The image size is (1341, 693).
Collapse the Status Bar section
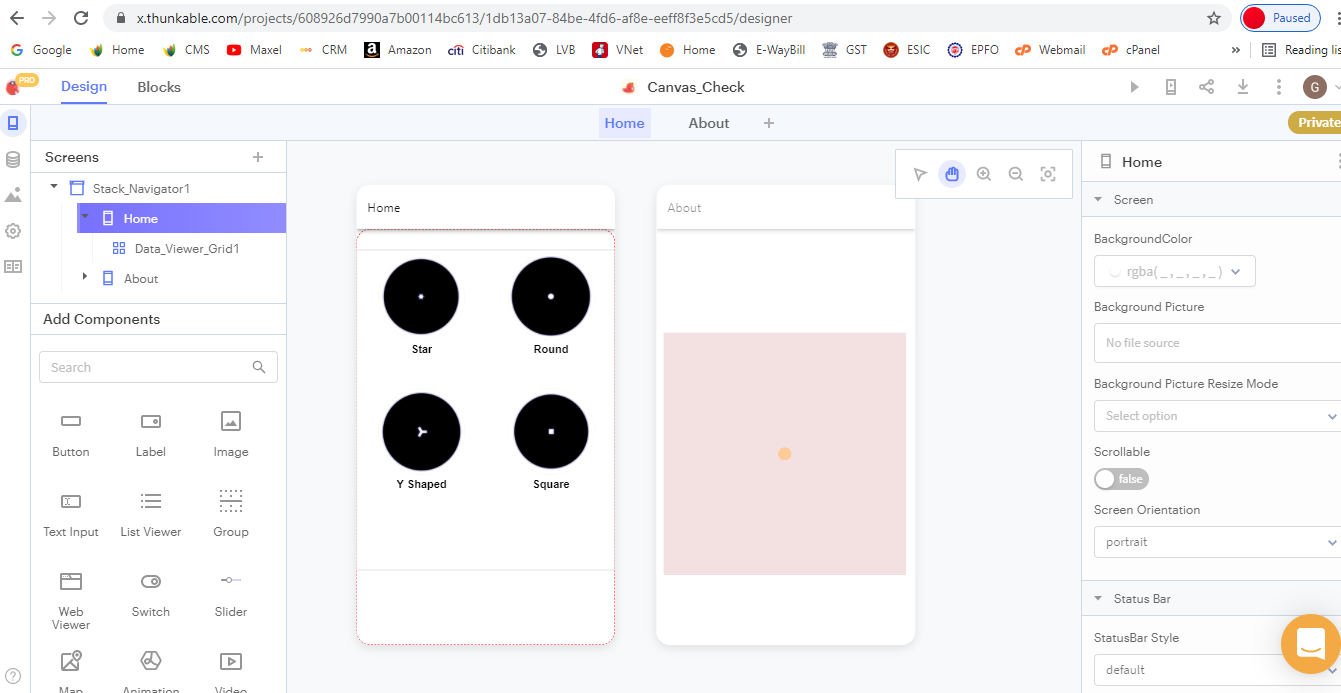pyautogui.click(x=1098, y=598)
